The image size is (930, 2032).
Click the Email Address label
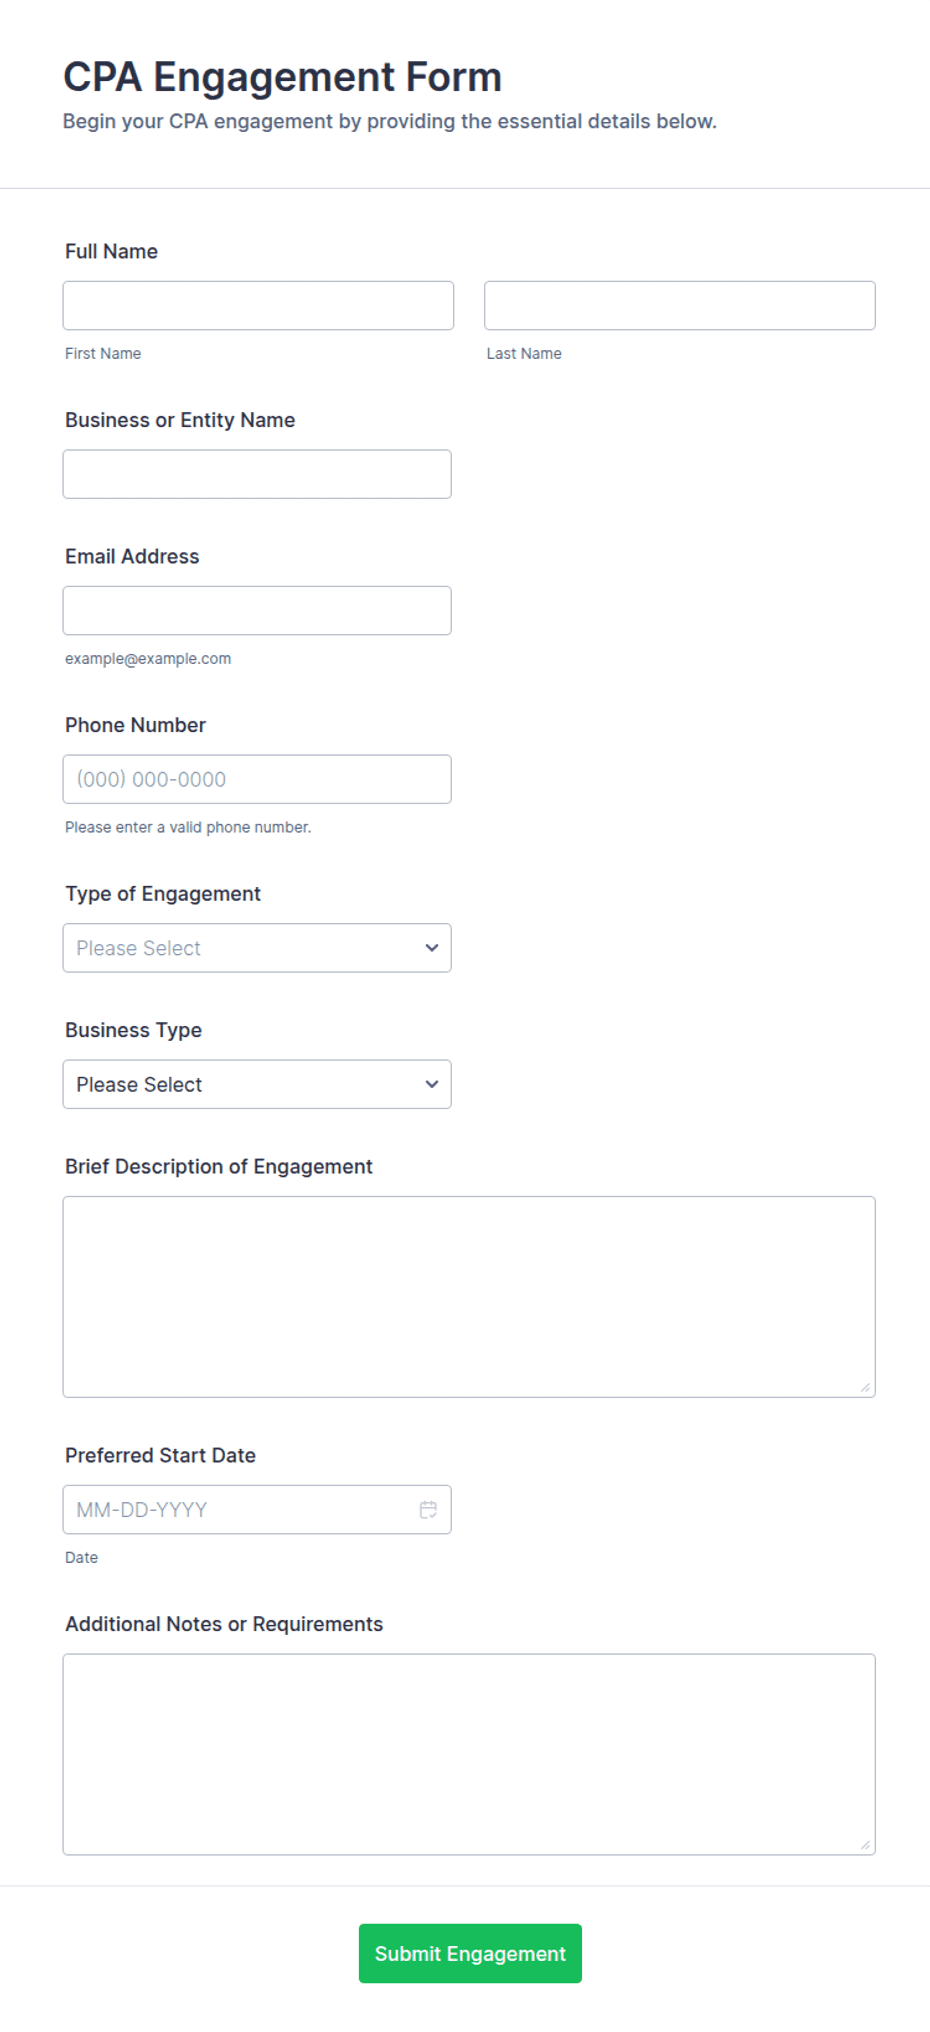click(x=132, y=556)
